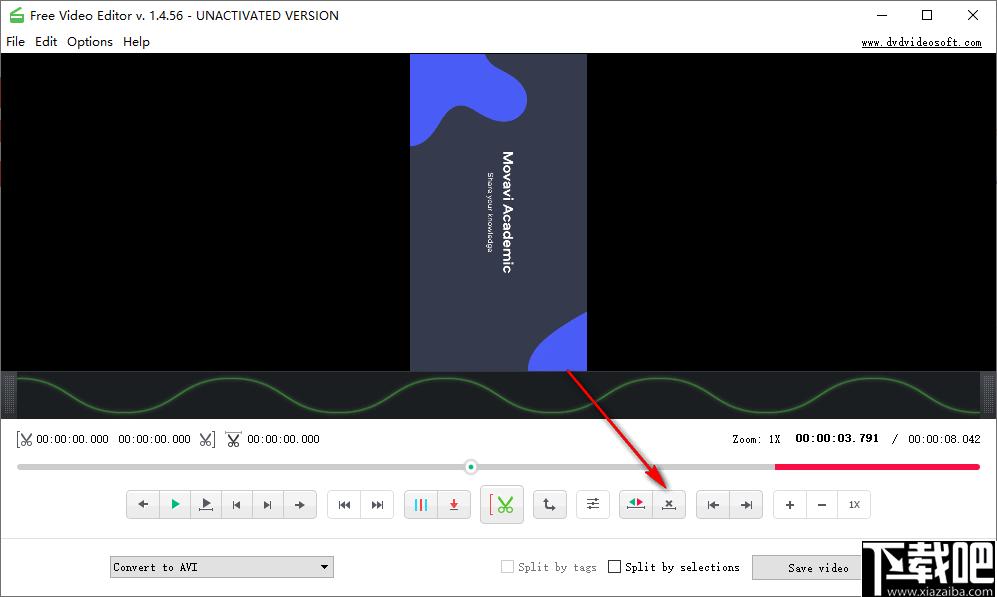Click the total duration 00:00:08.042
The height and width of the screenshot is (597, 997).
click(944, 439)
